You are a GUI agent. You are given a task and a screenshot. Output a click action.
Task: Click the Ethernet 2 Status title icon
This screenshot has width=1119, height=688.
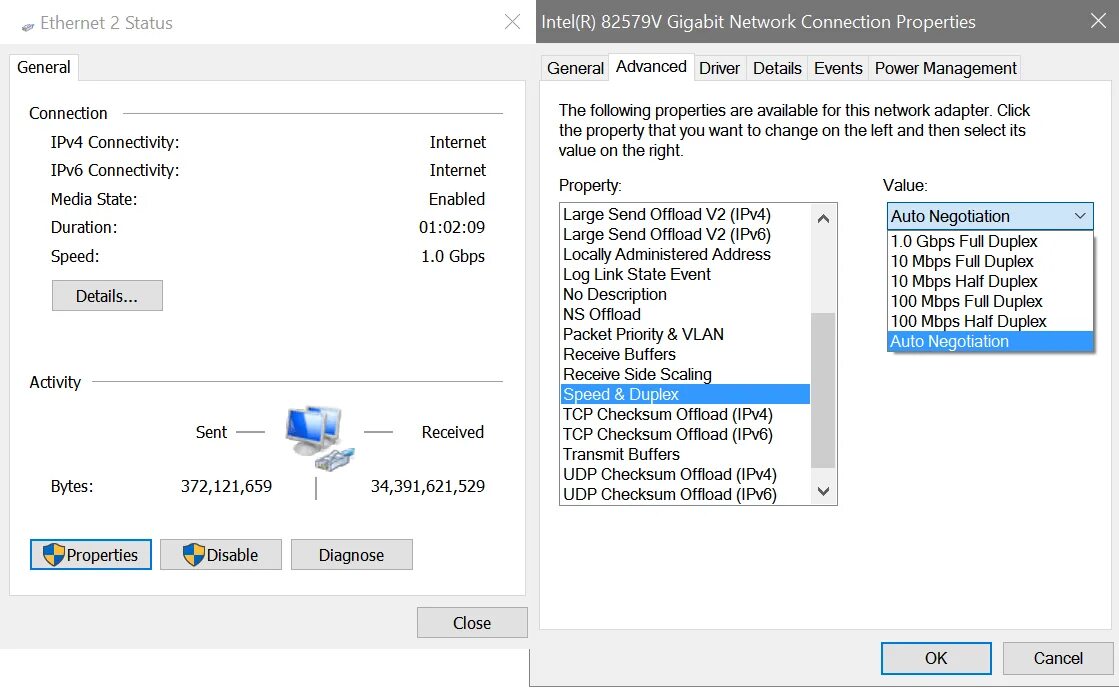pos(28,26)
